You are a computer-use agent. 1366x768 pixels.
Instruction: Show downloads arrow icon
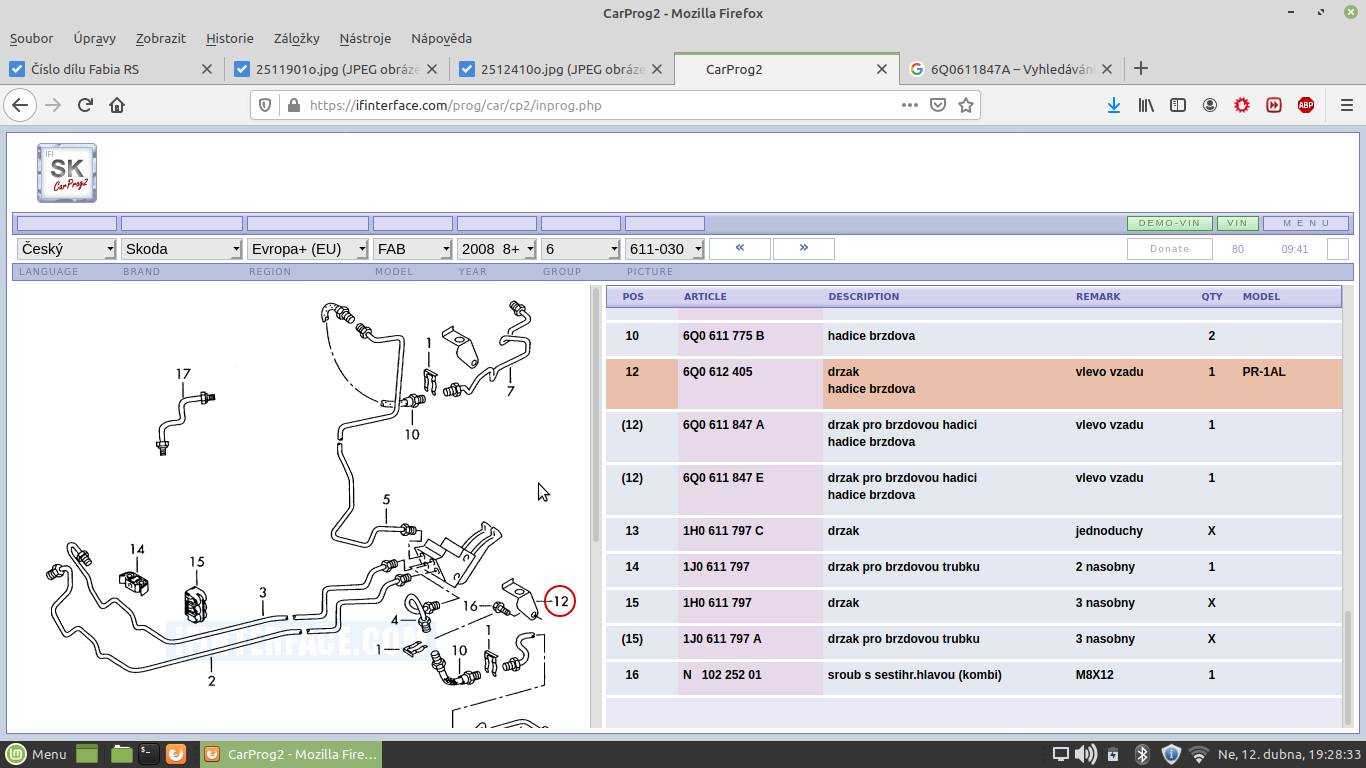1114,105
